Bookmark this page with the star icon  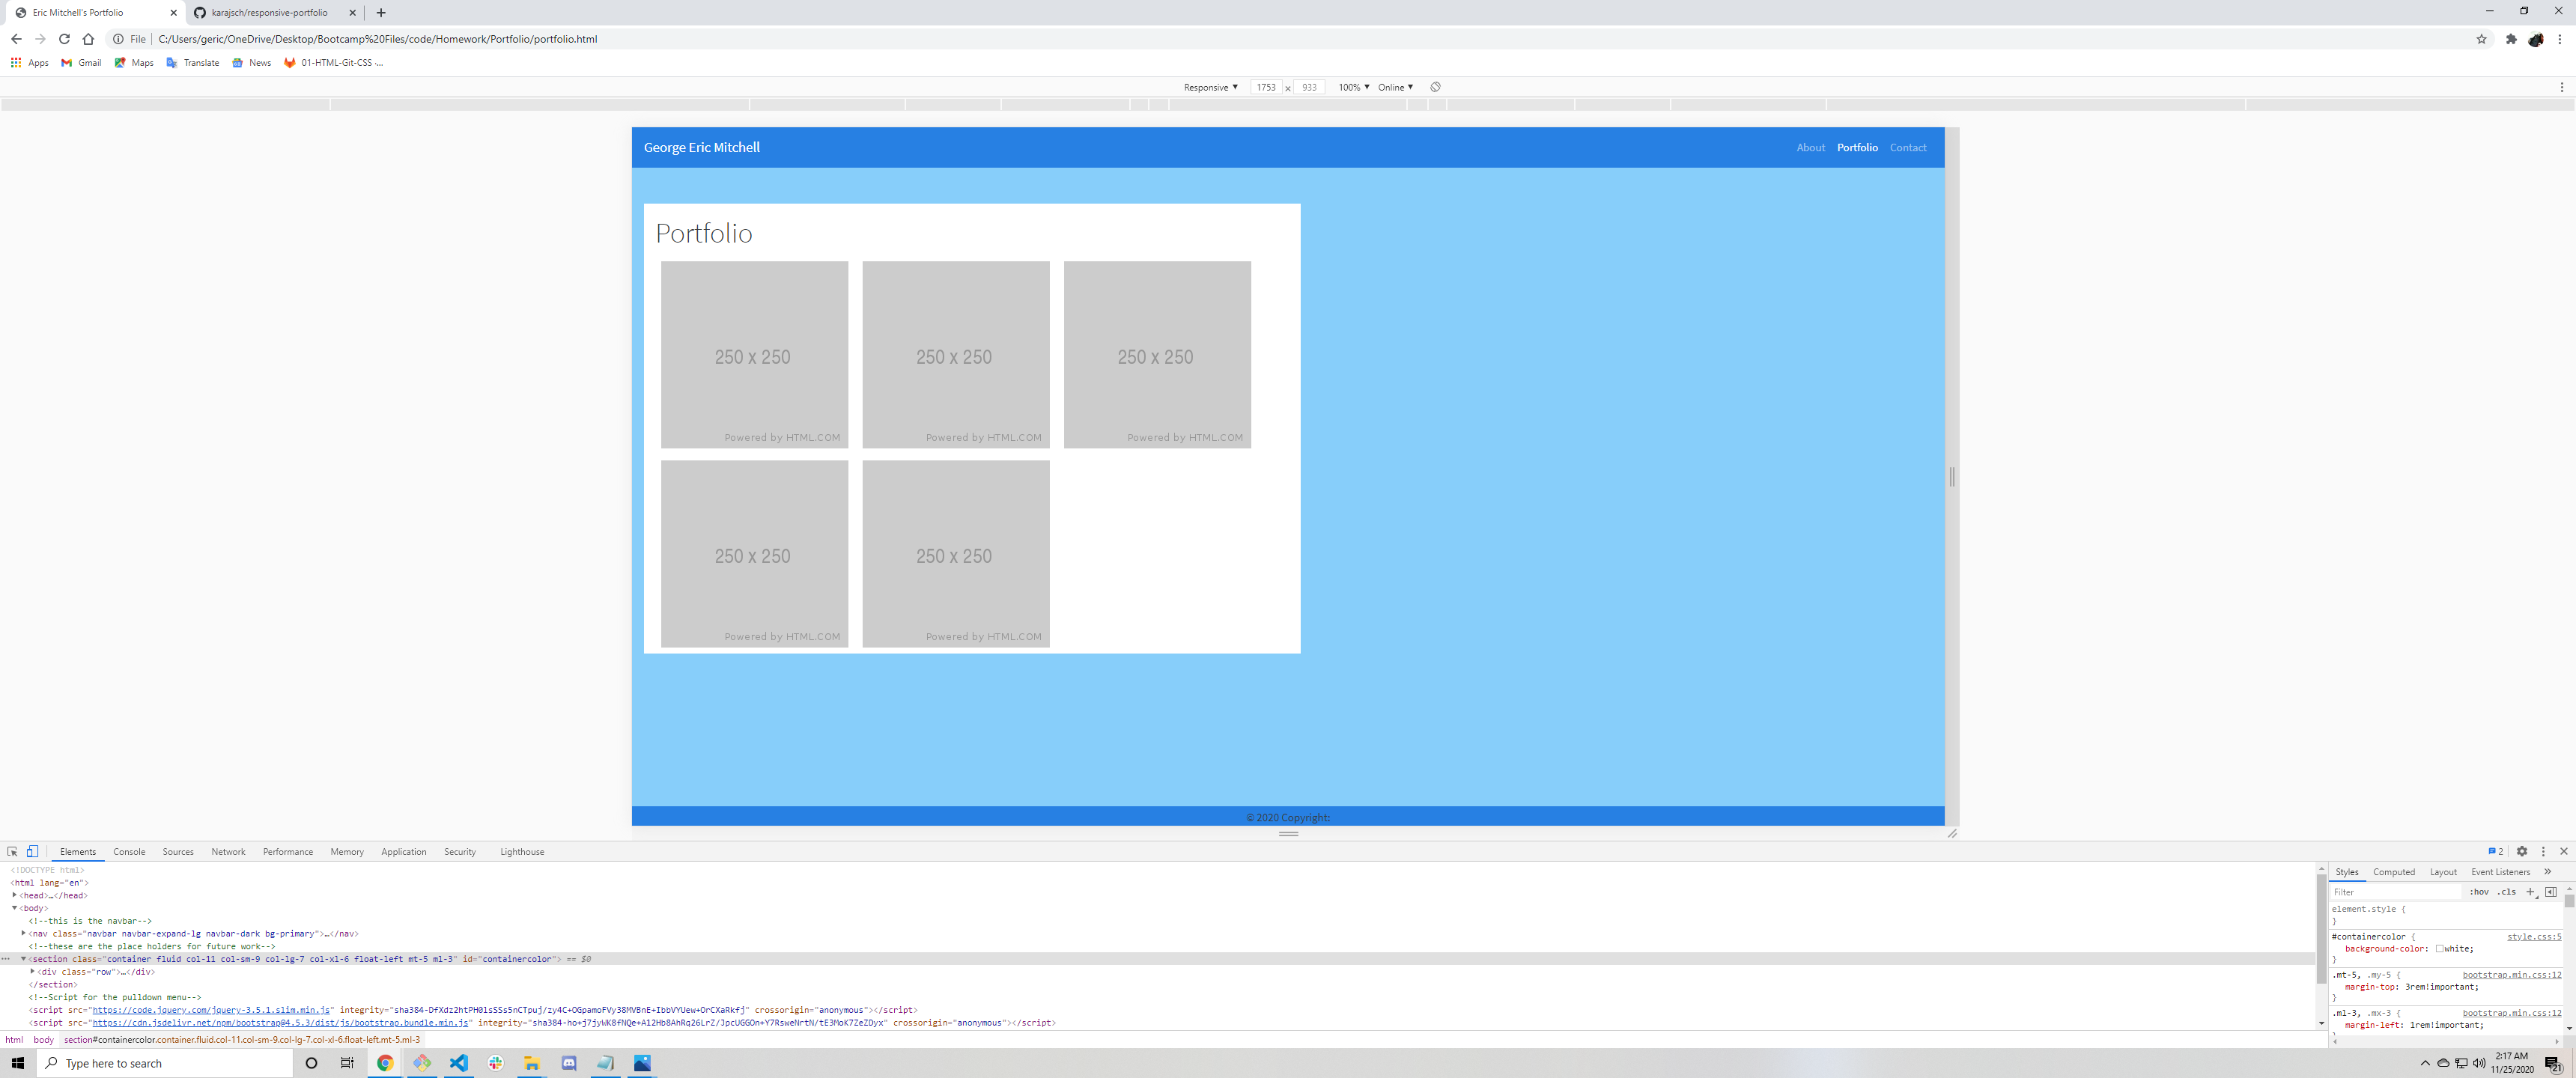[x=2481, y=39]
